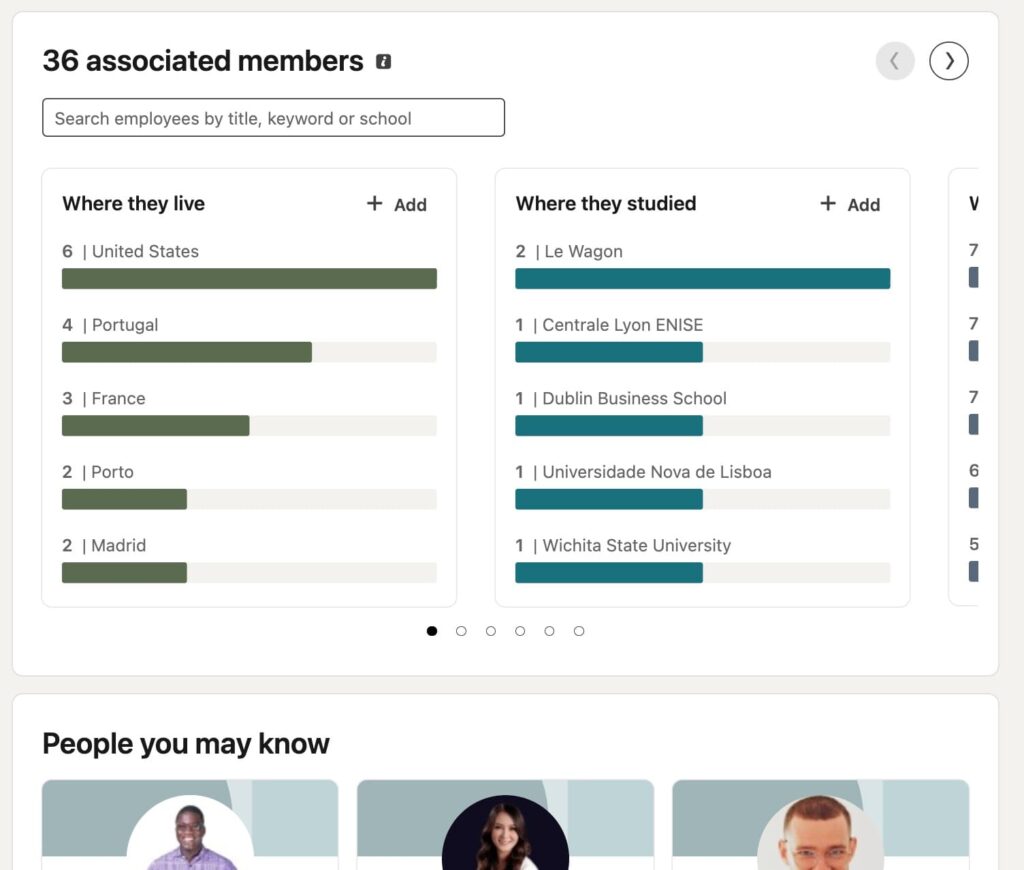Click '1 | Universidade Nova de Lisboa' label

click(643, 472)
